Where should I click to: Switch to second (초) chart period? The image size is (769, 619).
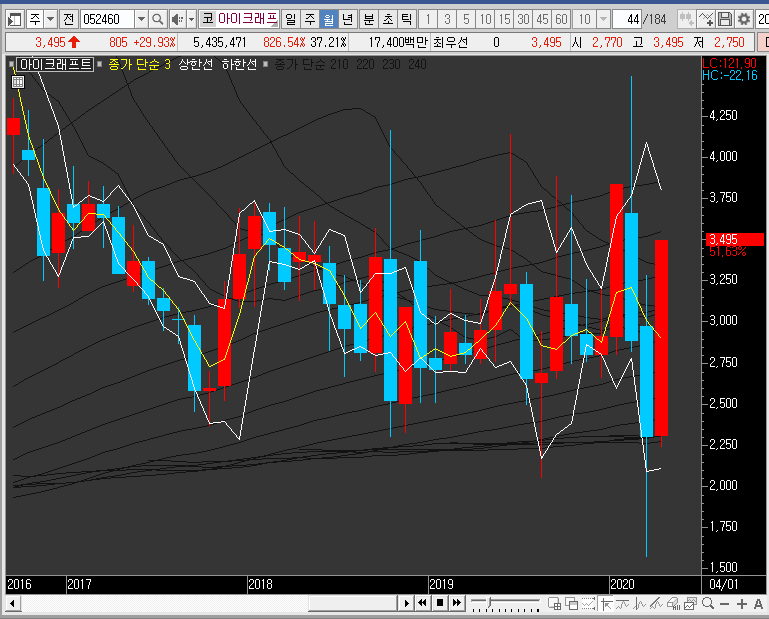388,20
